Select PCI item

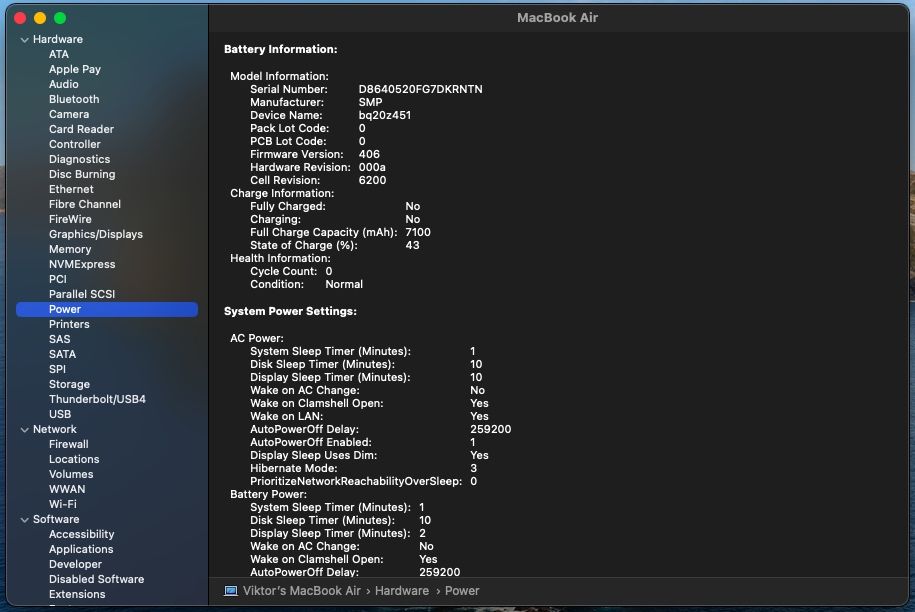point(58,279)
